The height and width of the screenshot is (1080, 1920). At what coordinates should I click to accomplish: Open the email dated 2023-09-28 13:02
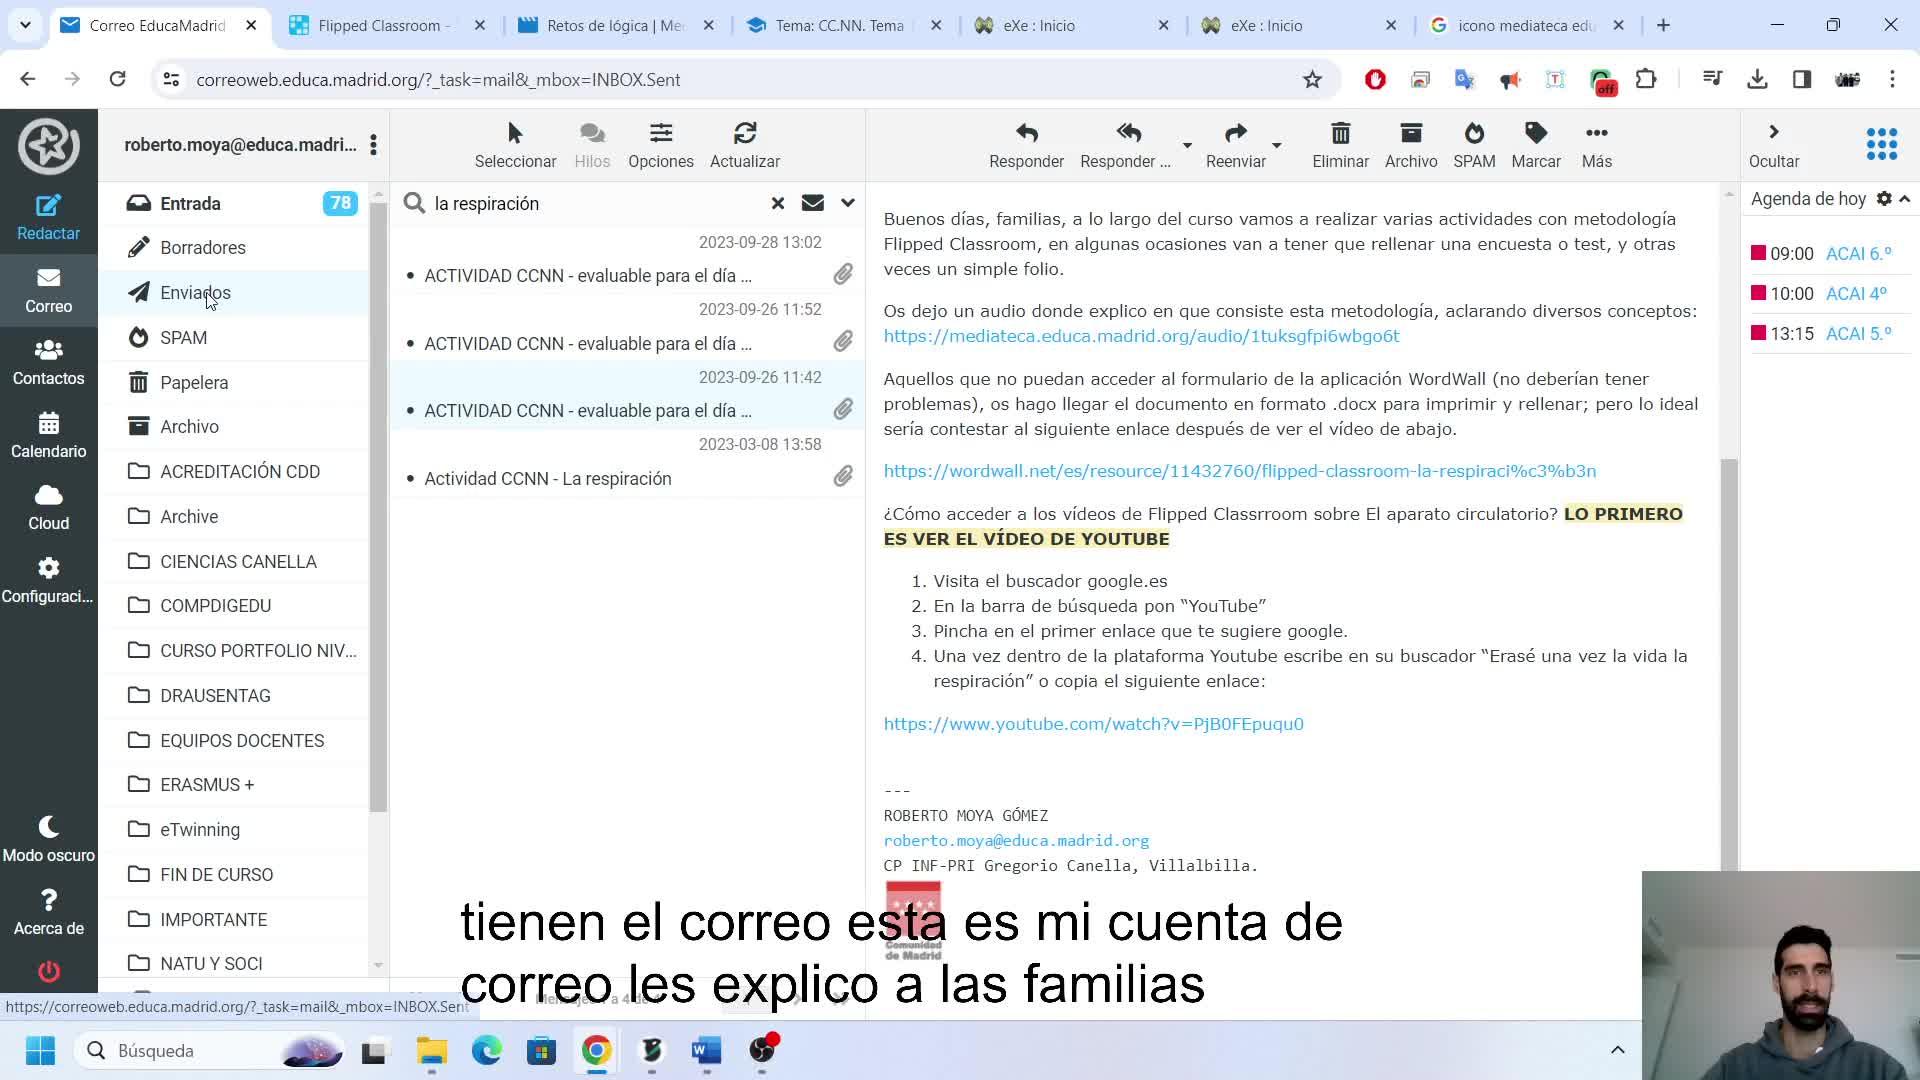[627, 260]
